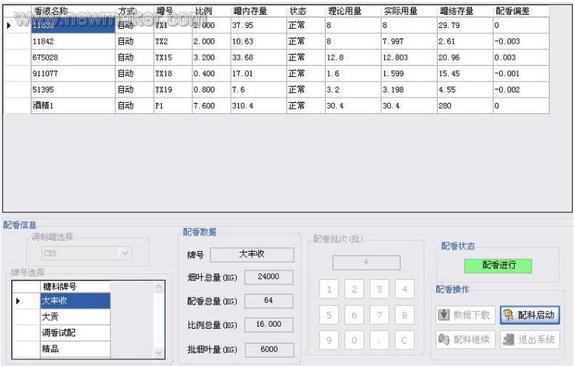This screenshot has height=366, width=574.
Task: Click the scroll up arrow in 牌号选择 list
Action: pos(159,287)
